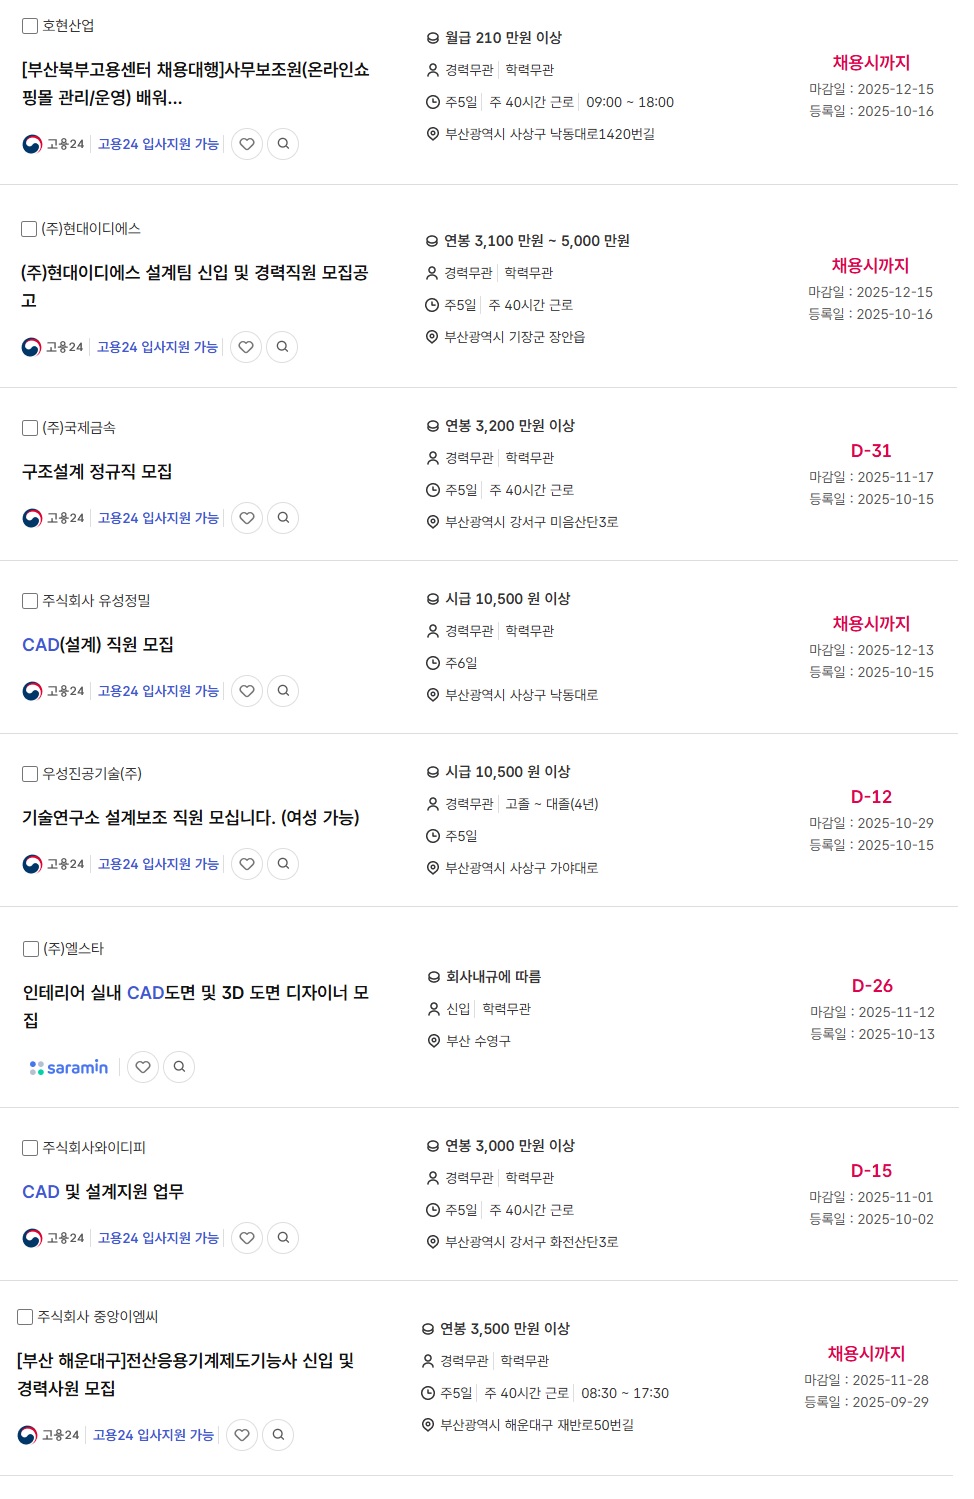The width and height of the screenshot is (974, 1499).
Task: Click magnifier preview icon for 호현산업 posting
Action: [283, 144]
